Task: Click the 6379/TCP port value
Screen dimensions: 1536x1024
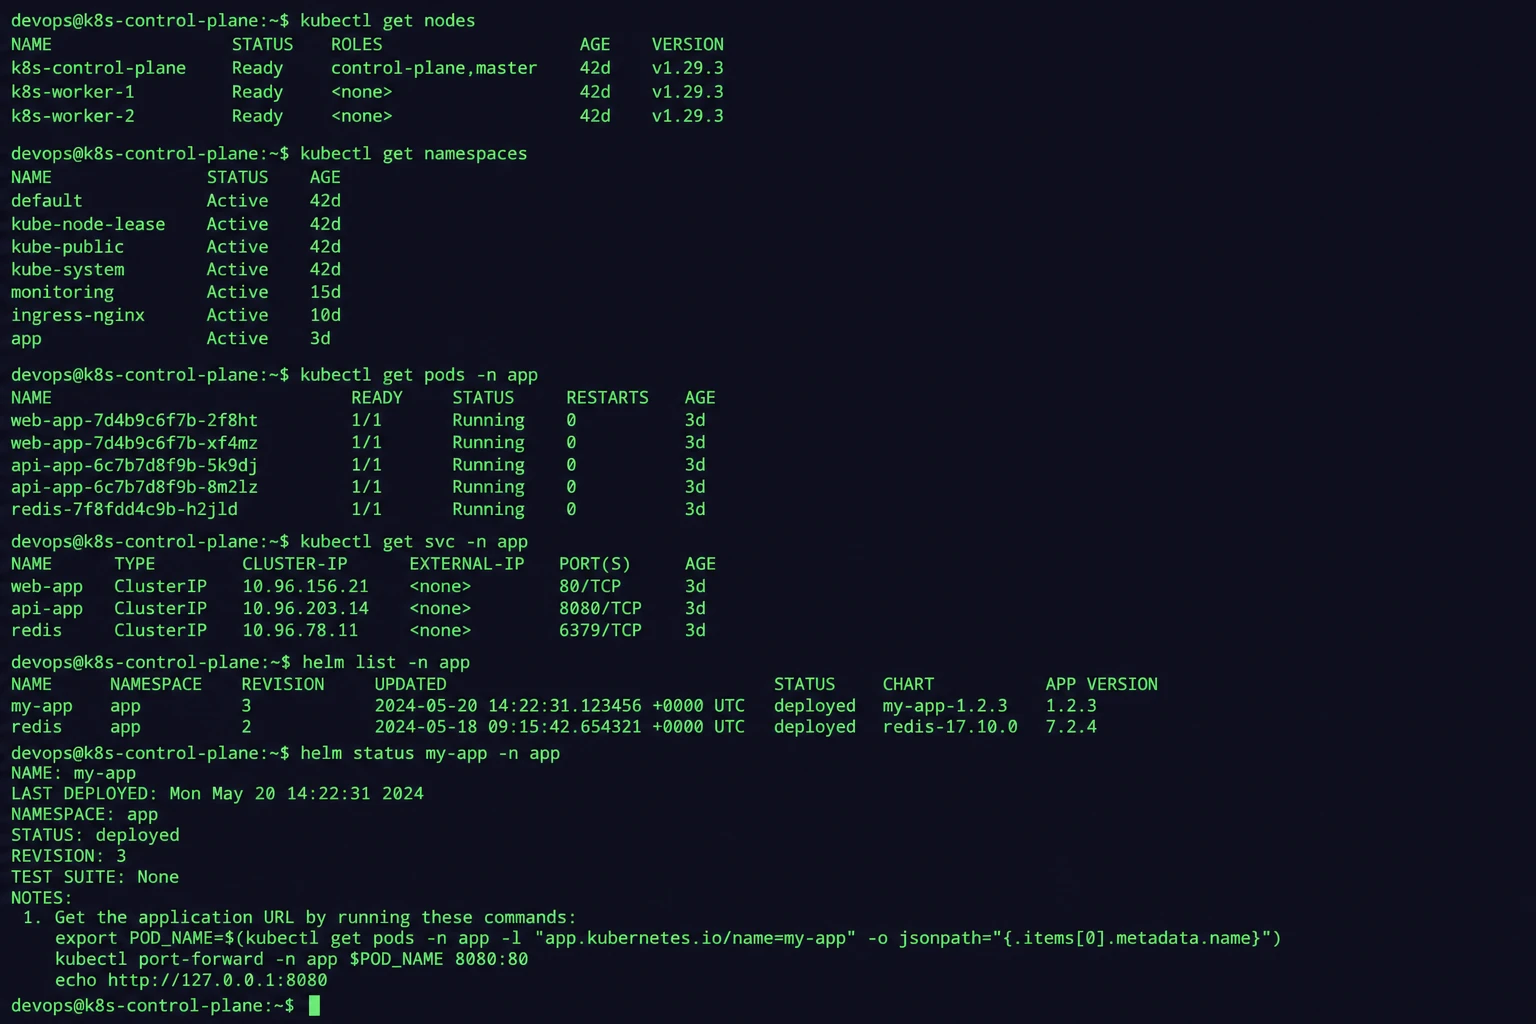Action: tap(600, 631)
